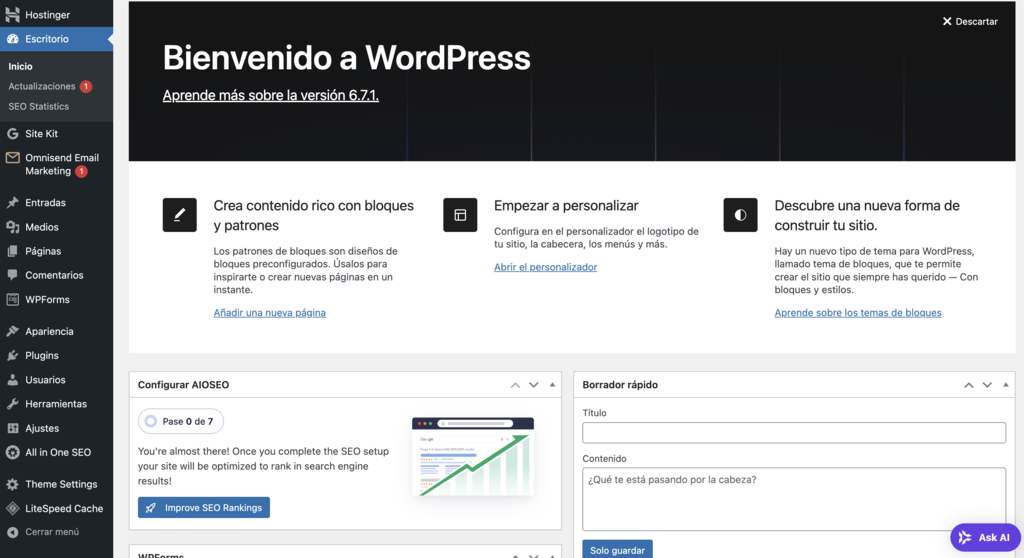Image resolution: width=1024 pixels, height=558 pixels.
Task: Move Borrador rápido panel down
Action: [x=987, y=385]
